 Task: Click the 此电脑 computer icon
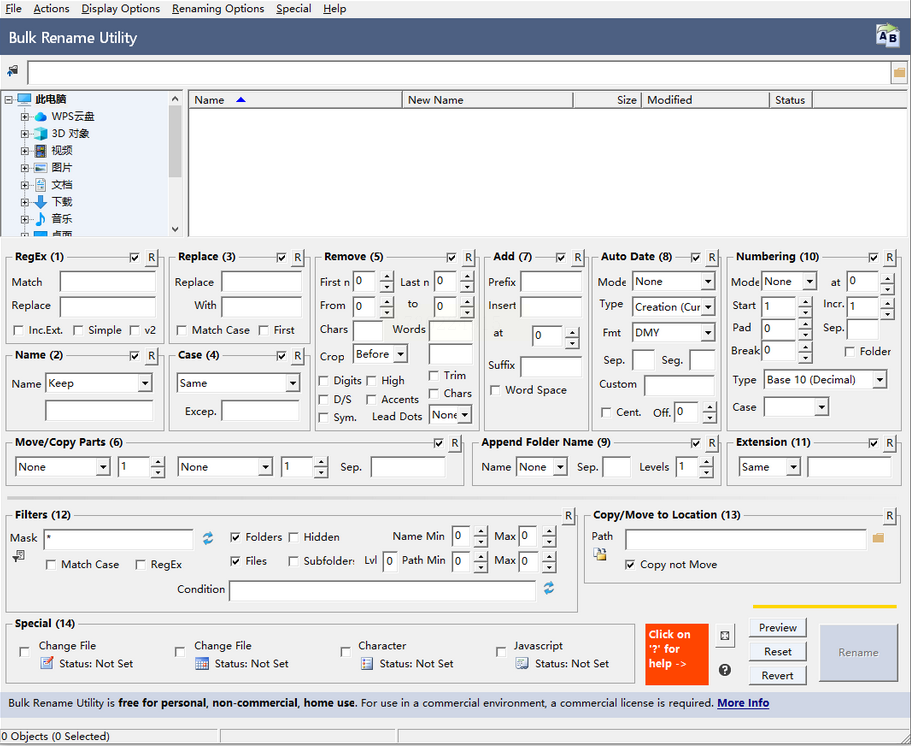click(24, 99)
